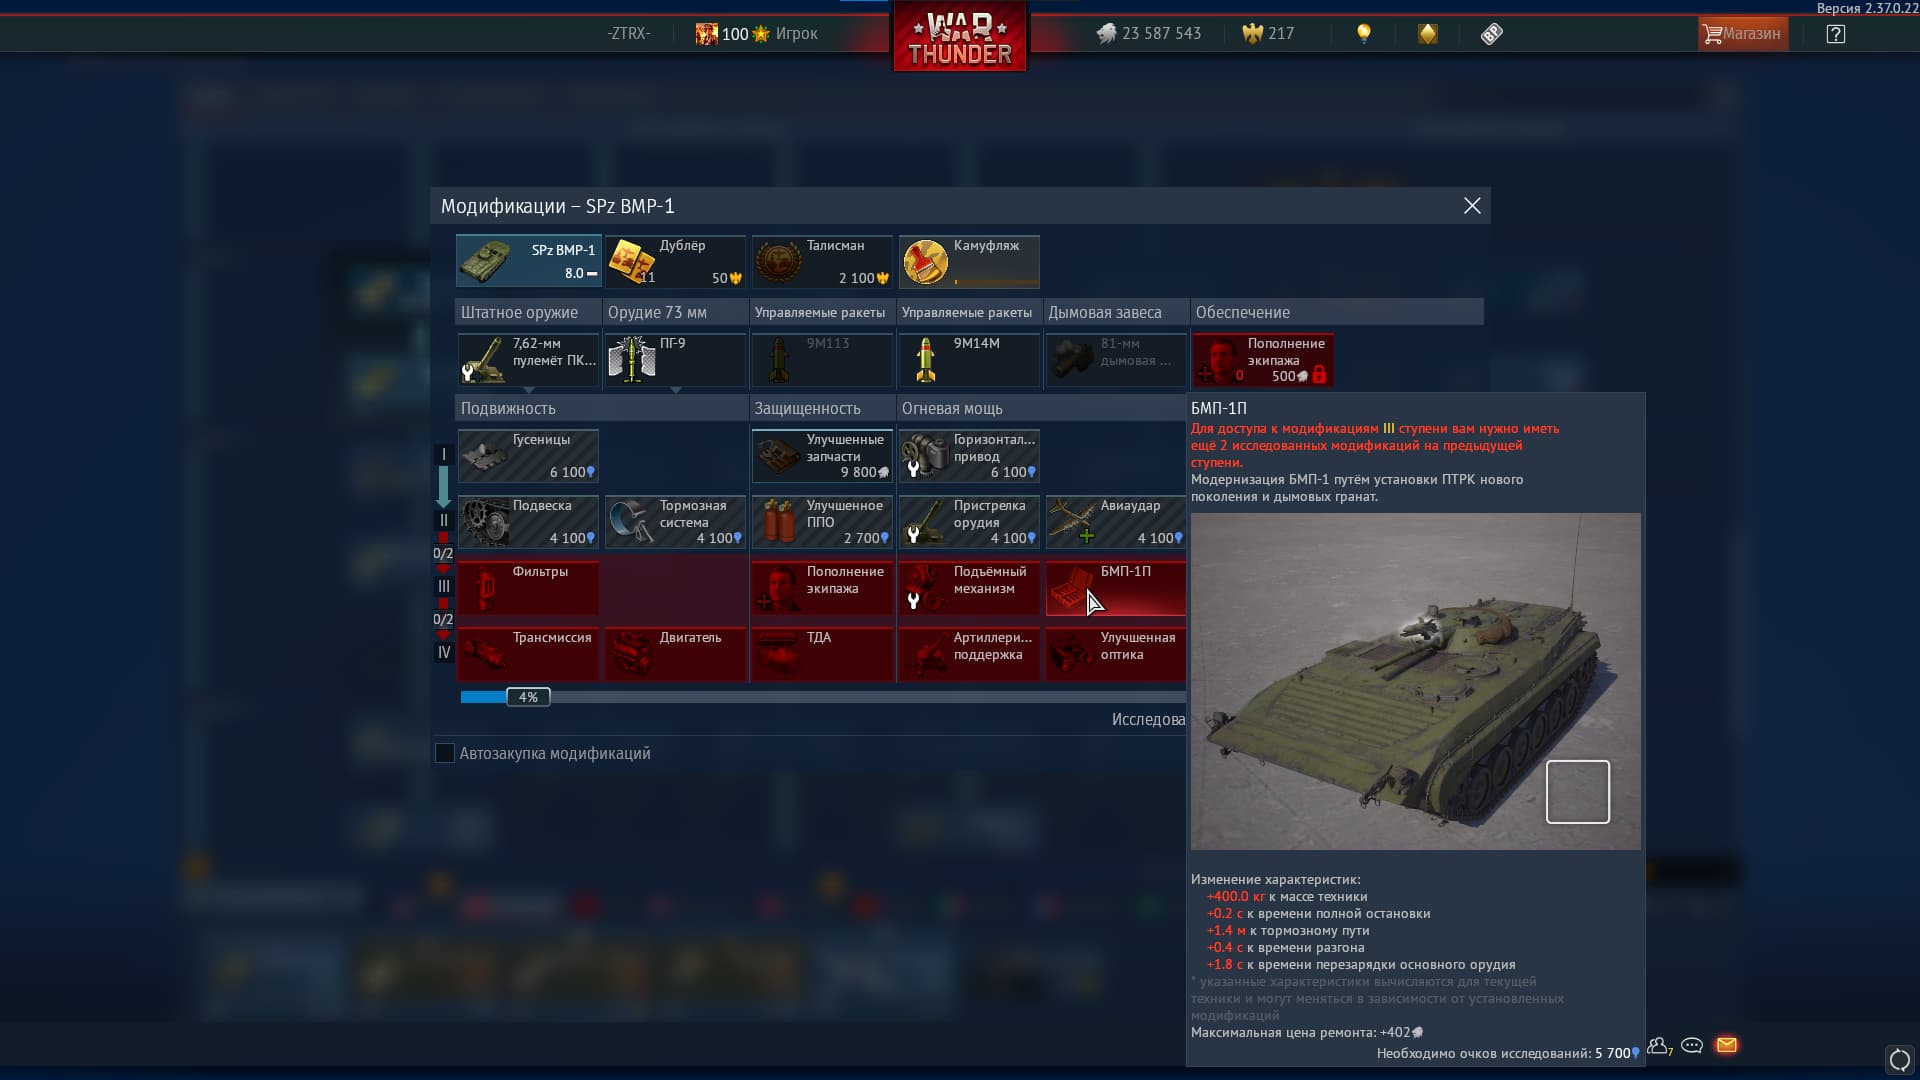The height and width of the screenshot is (1080, 1920).
Task: Click the lightbulb hints icon in top bar
Action: (1363, 34)
